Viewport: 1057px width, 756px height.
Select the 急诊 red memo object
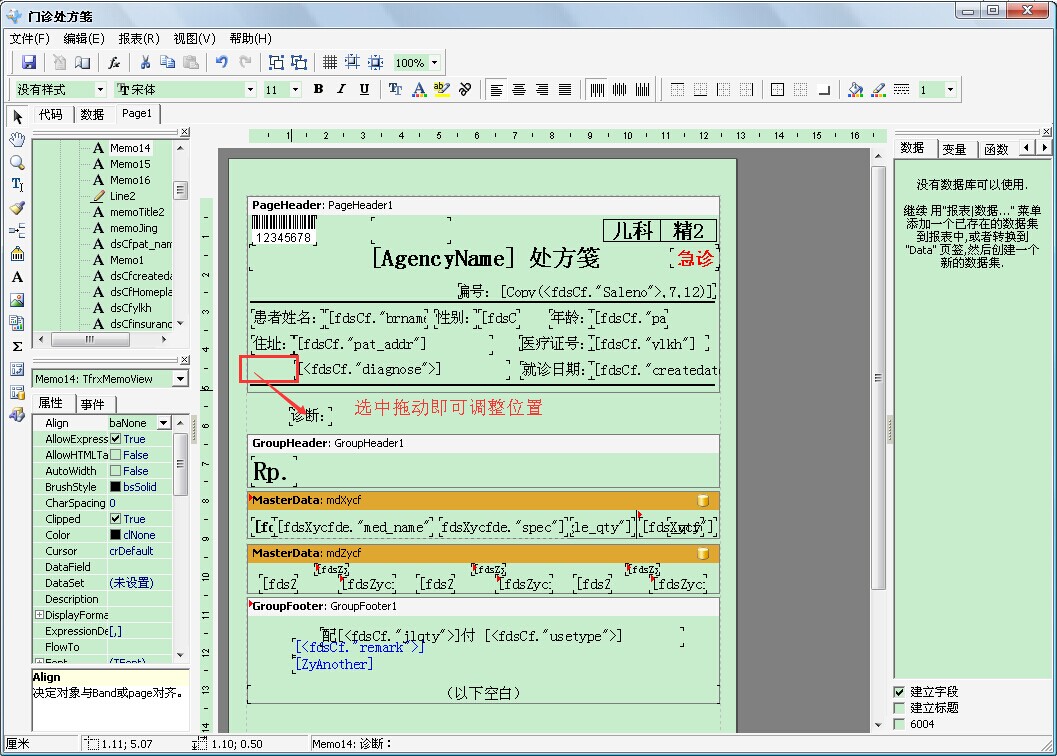(695, 258)
